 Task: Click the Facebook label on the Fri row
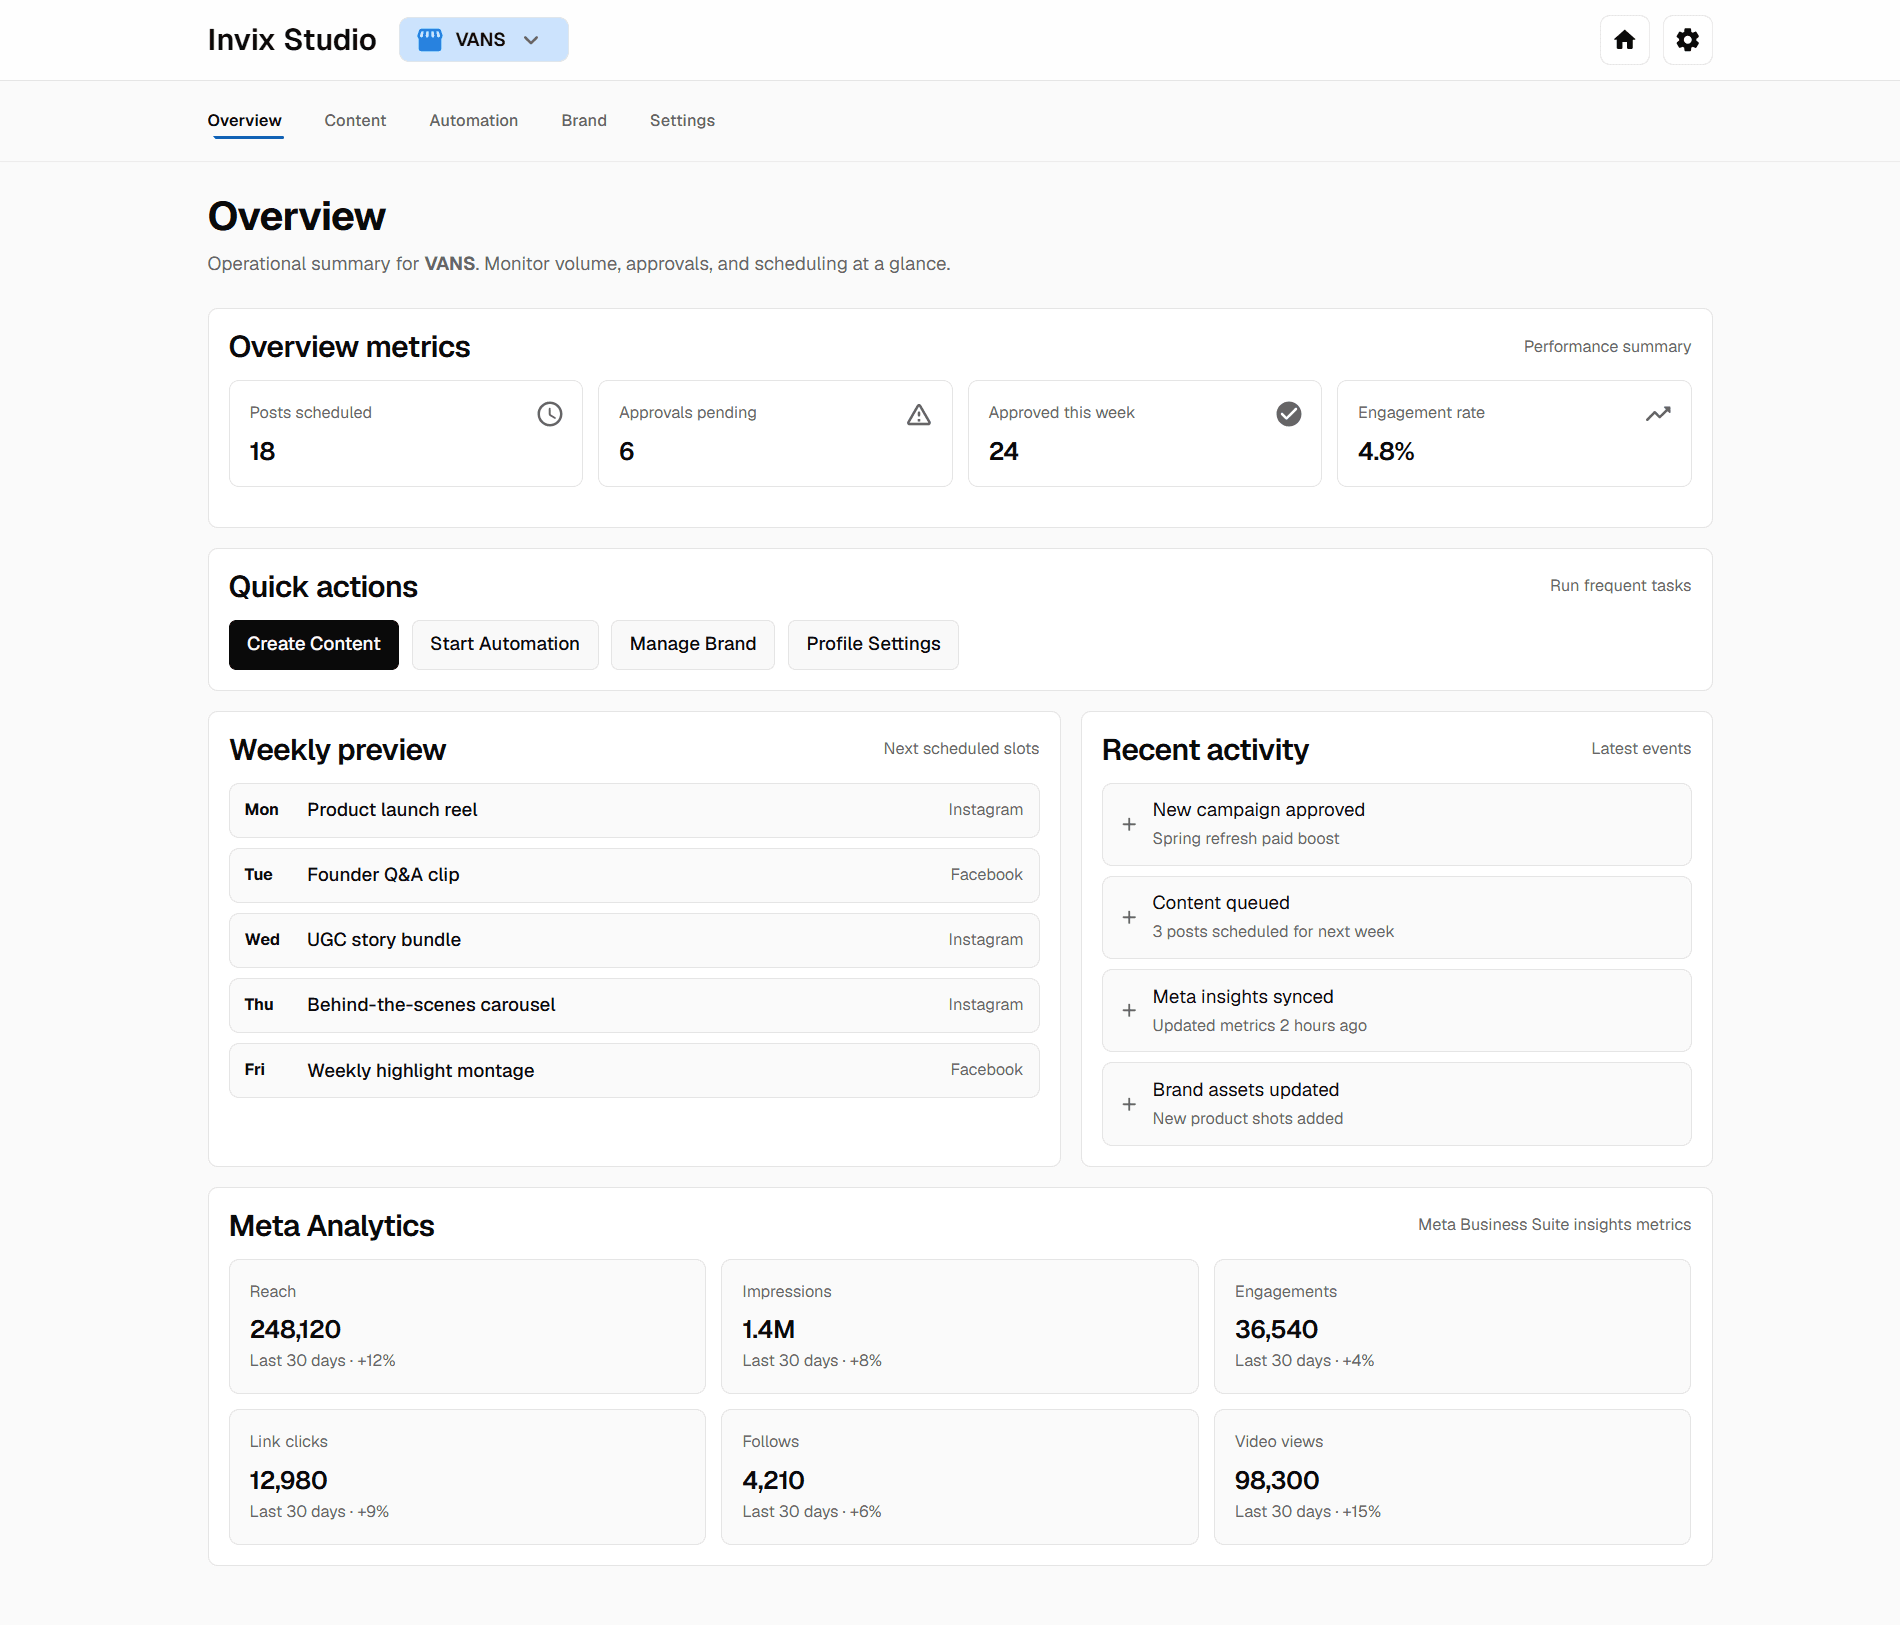(986, 1070)
